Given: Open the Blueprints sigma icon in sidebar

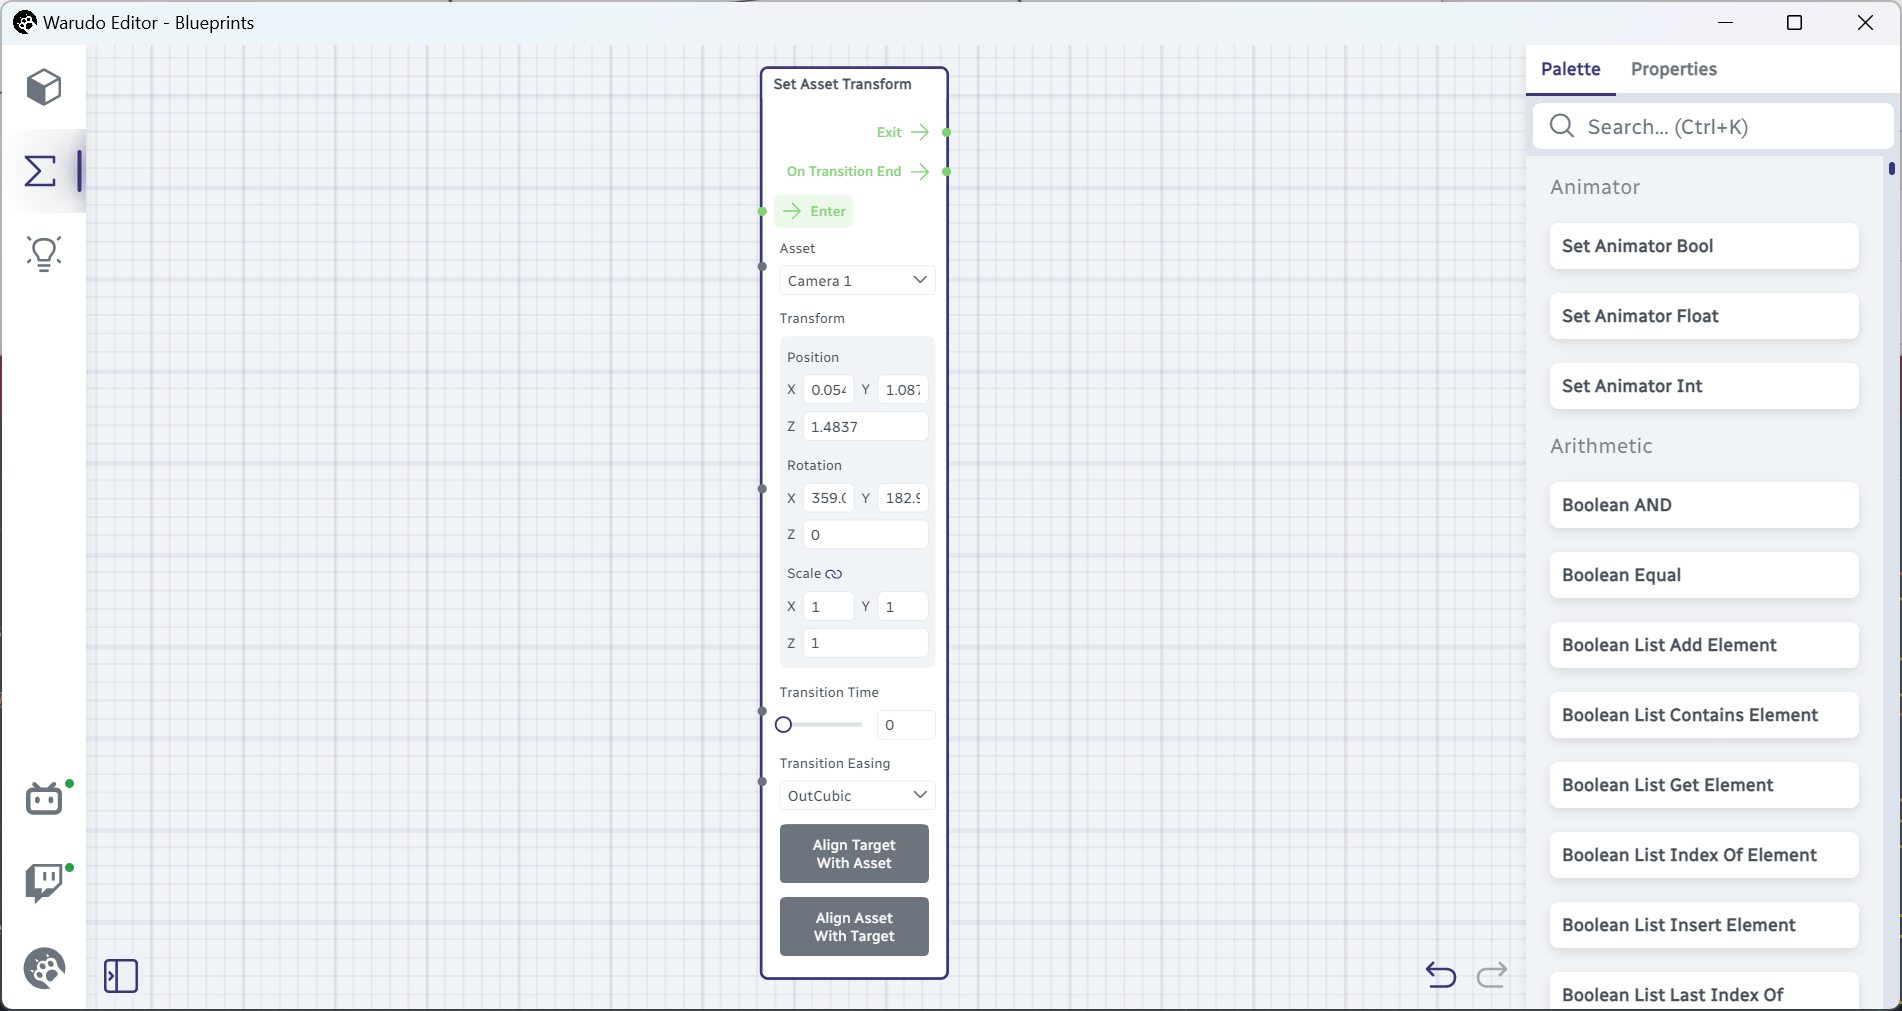Looking at the screenshot, I should click(x=40, y=171).
